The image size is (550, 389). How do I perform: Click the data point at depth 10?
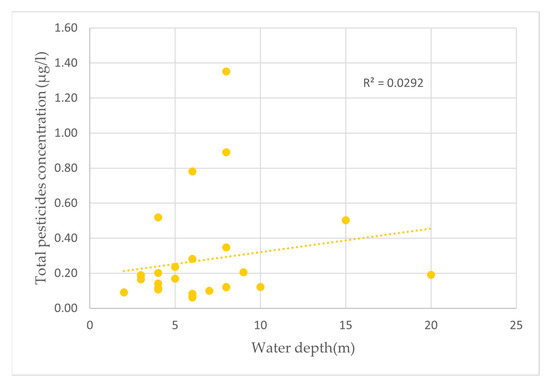tap(260, 287)
